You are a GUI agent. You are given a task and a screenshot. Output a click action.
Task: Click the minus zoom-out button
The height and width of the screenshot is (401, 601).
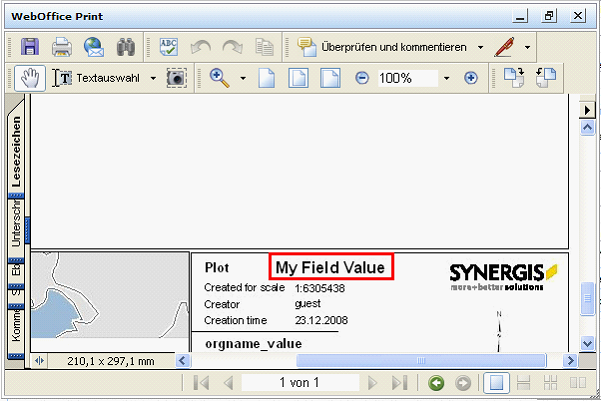point(362,78)
